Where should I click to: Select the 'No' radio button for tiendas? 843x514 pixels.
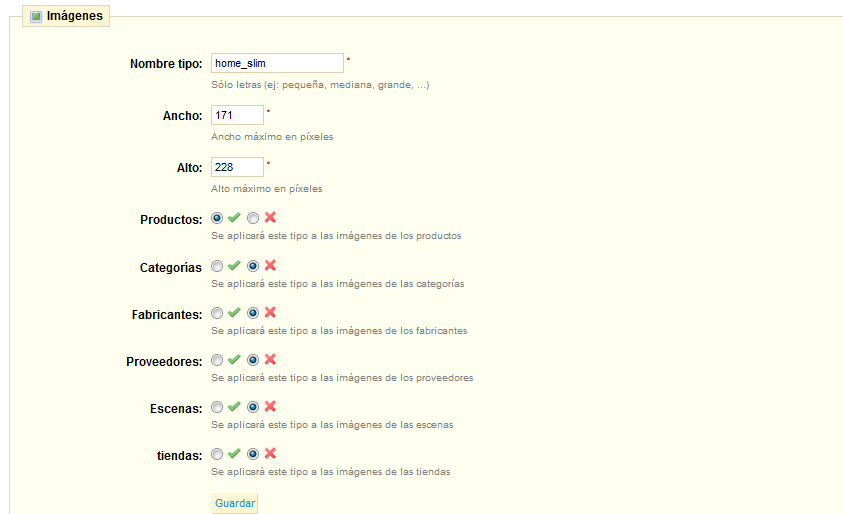253,454
